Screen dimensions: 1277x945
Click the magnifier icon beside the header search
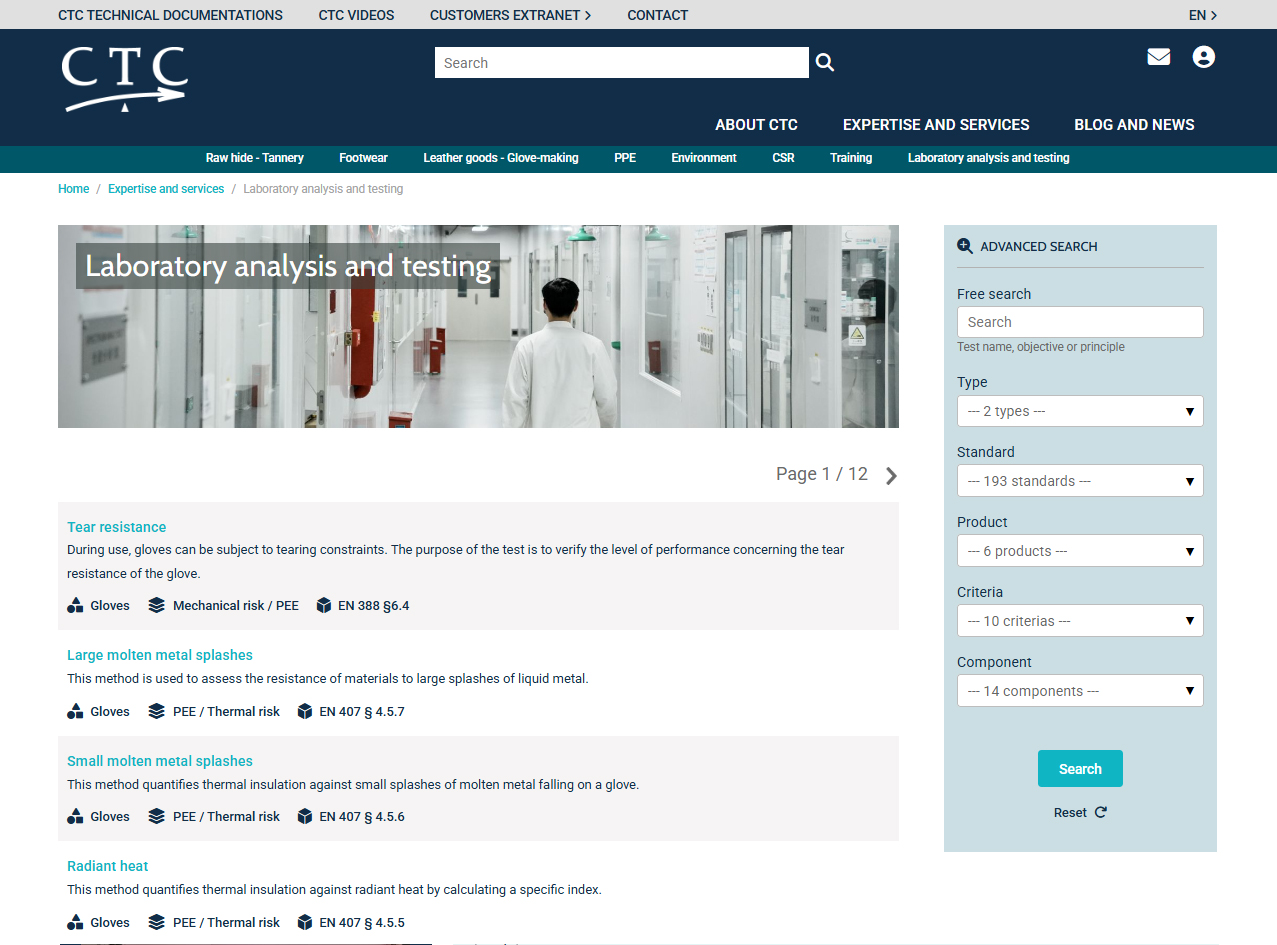click(824, 63)
